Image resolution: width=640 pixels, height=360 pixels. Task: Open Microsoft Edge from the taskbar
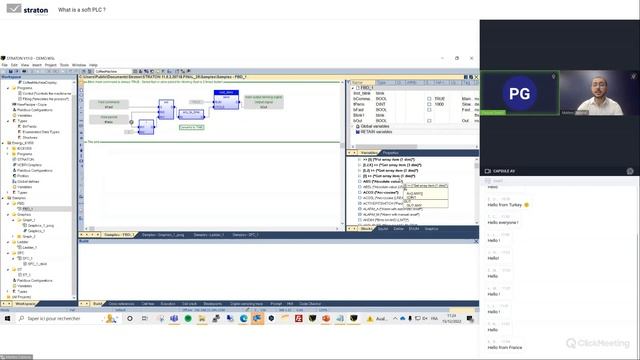[x=244, y=318]
